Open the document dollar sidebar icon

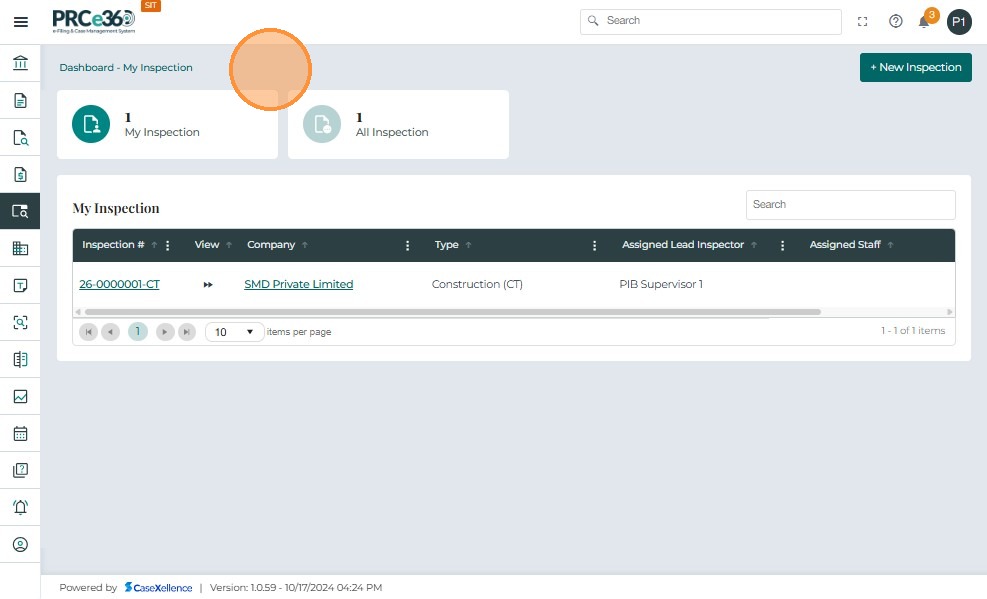tap(20, 174)
